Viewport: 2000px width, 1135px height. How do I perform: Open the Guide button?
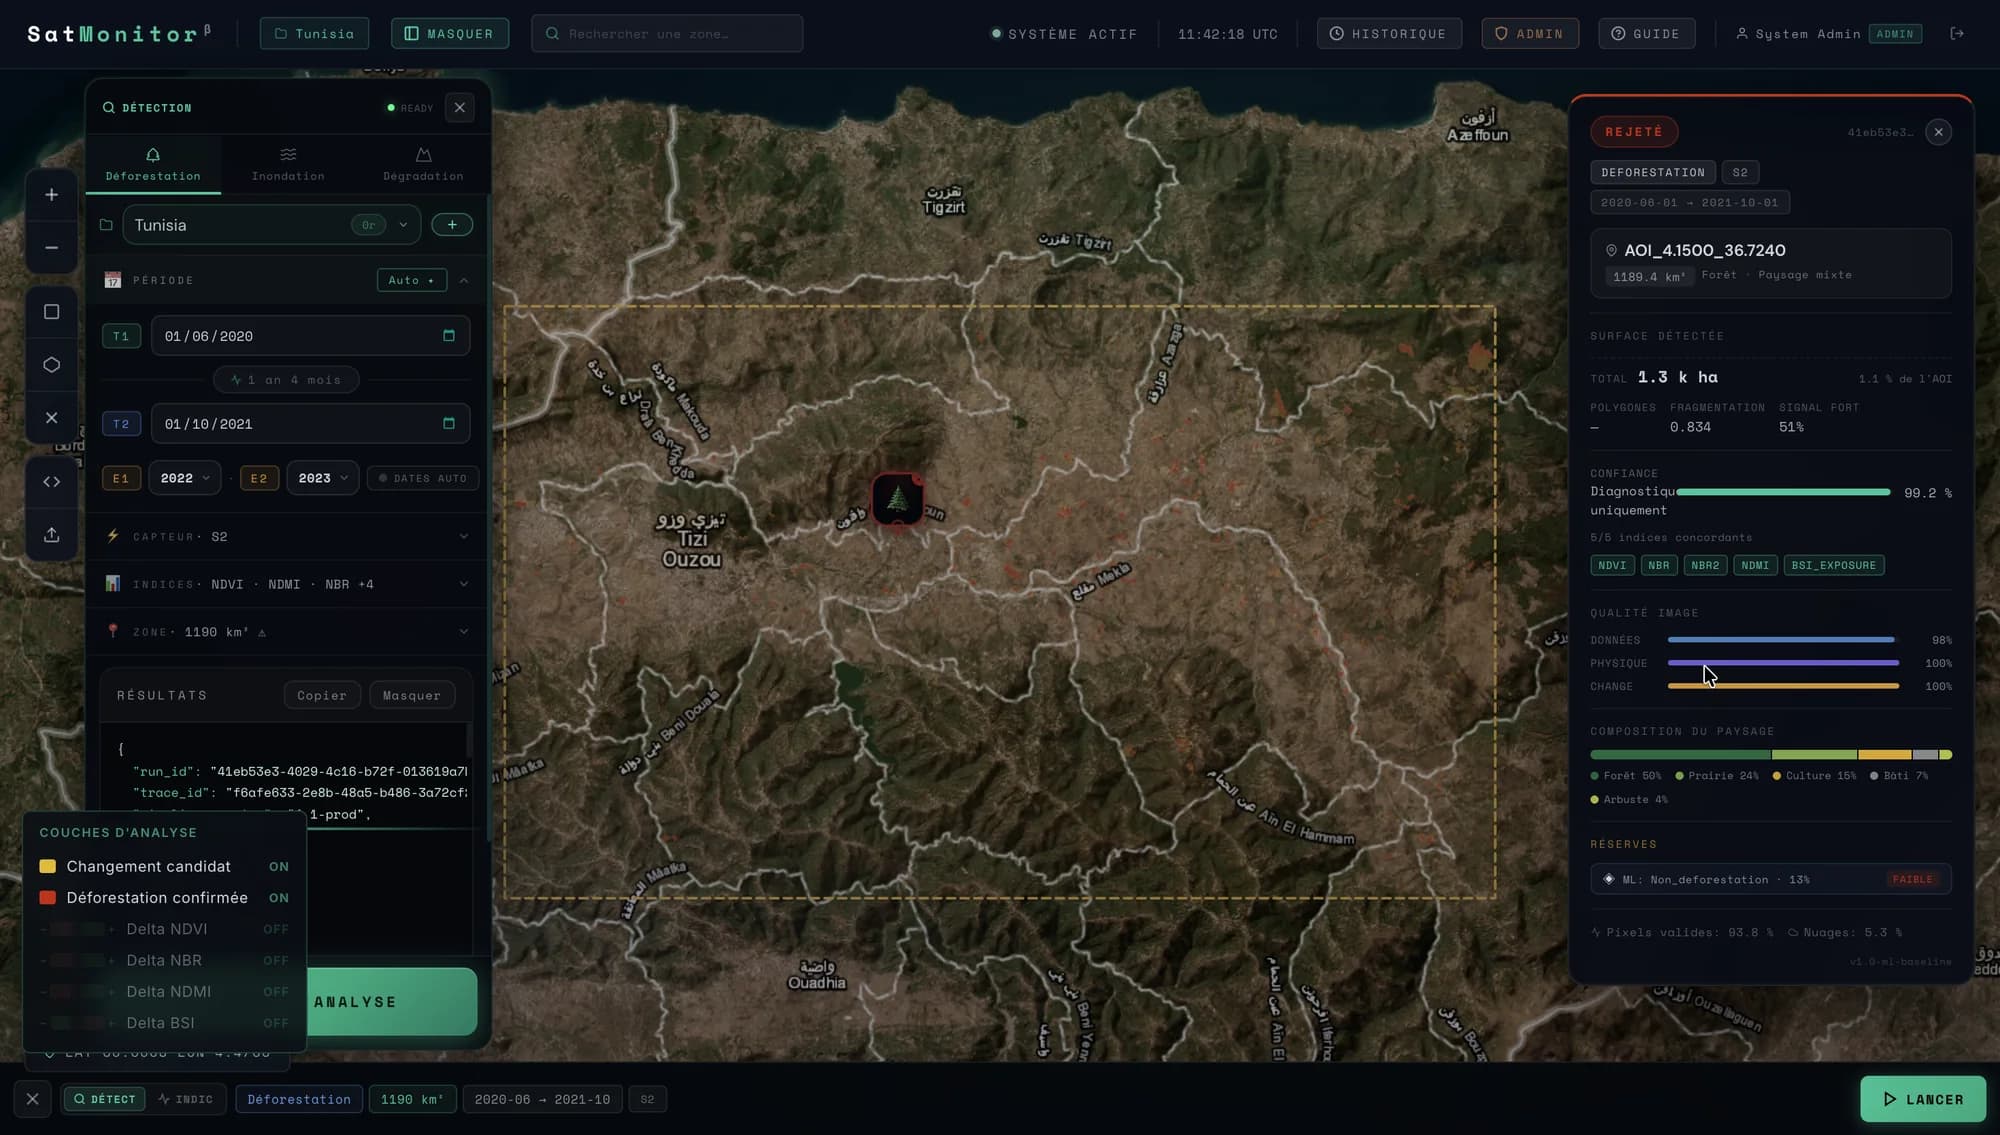tap(1646, 33)
